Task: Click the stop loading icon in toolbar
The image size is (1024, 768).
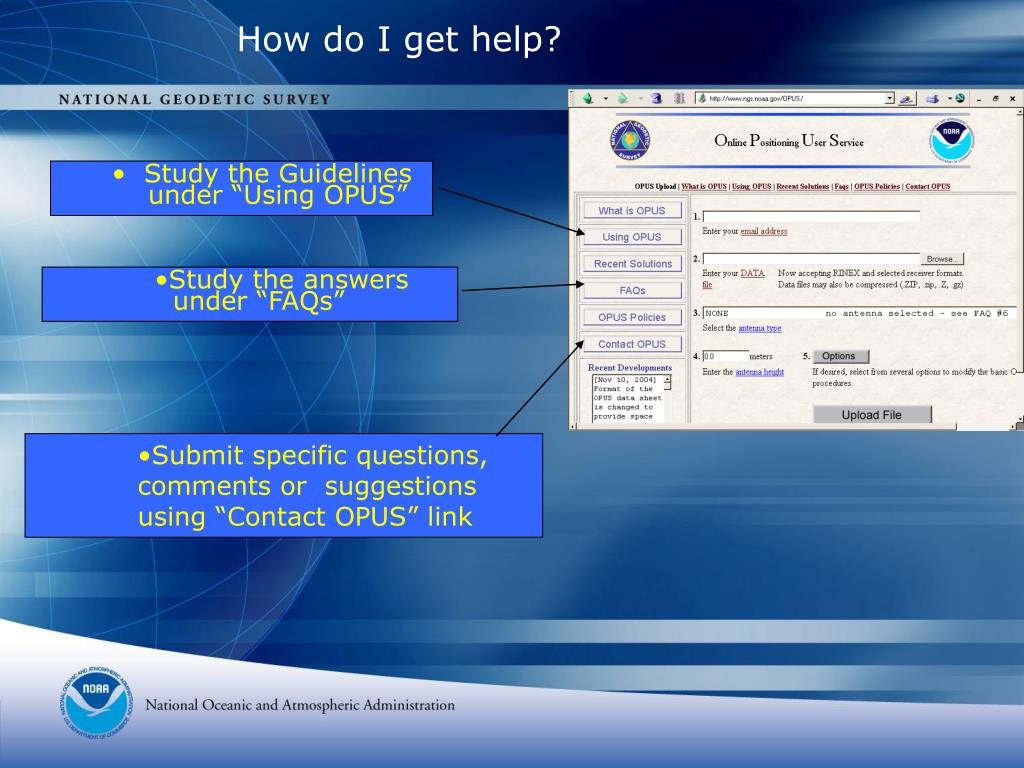Action: pos(679,98)
